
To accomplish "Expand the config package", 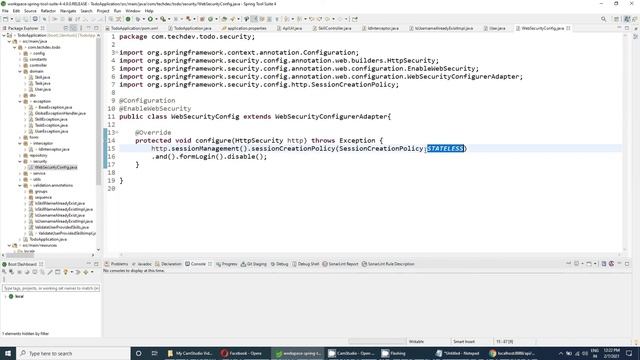I will [20, 53].
